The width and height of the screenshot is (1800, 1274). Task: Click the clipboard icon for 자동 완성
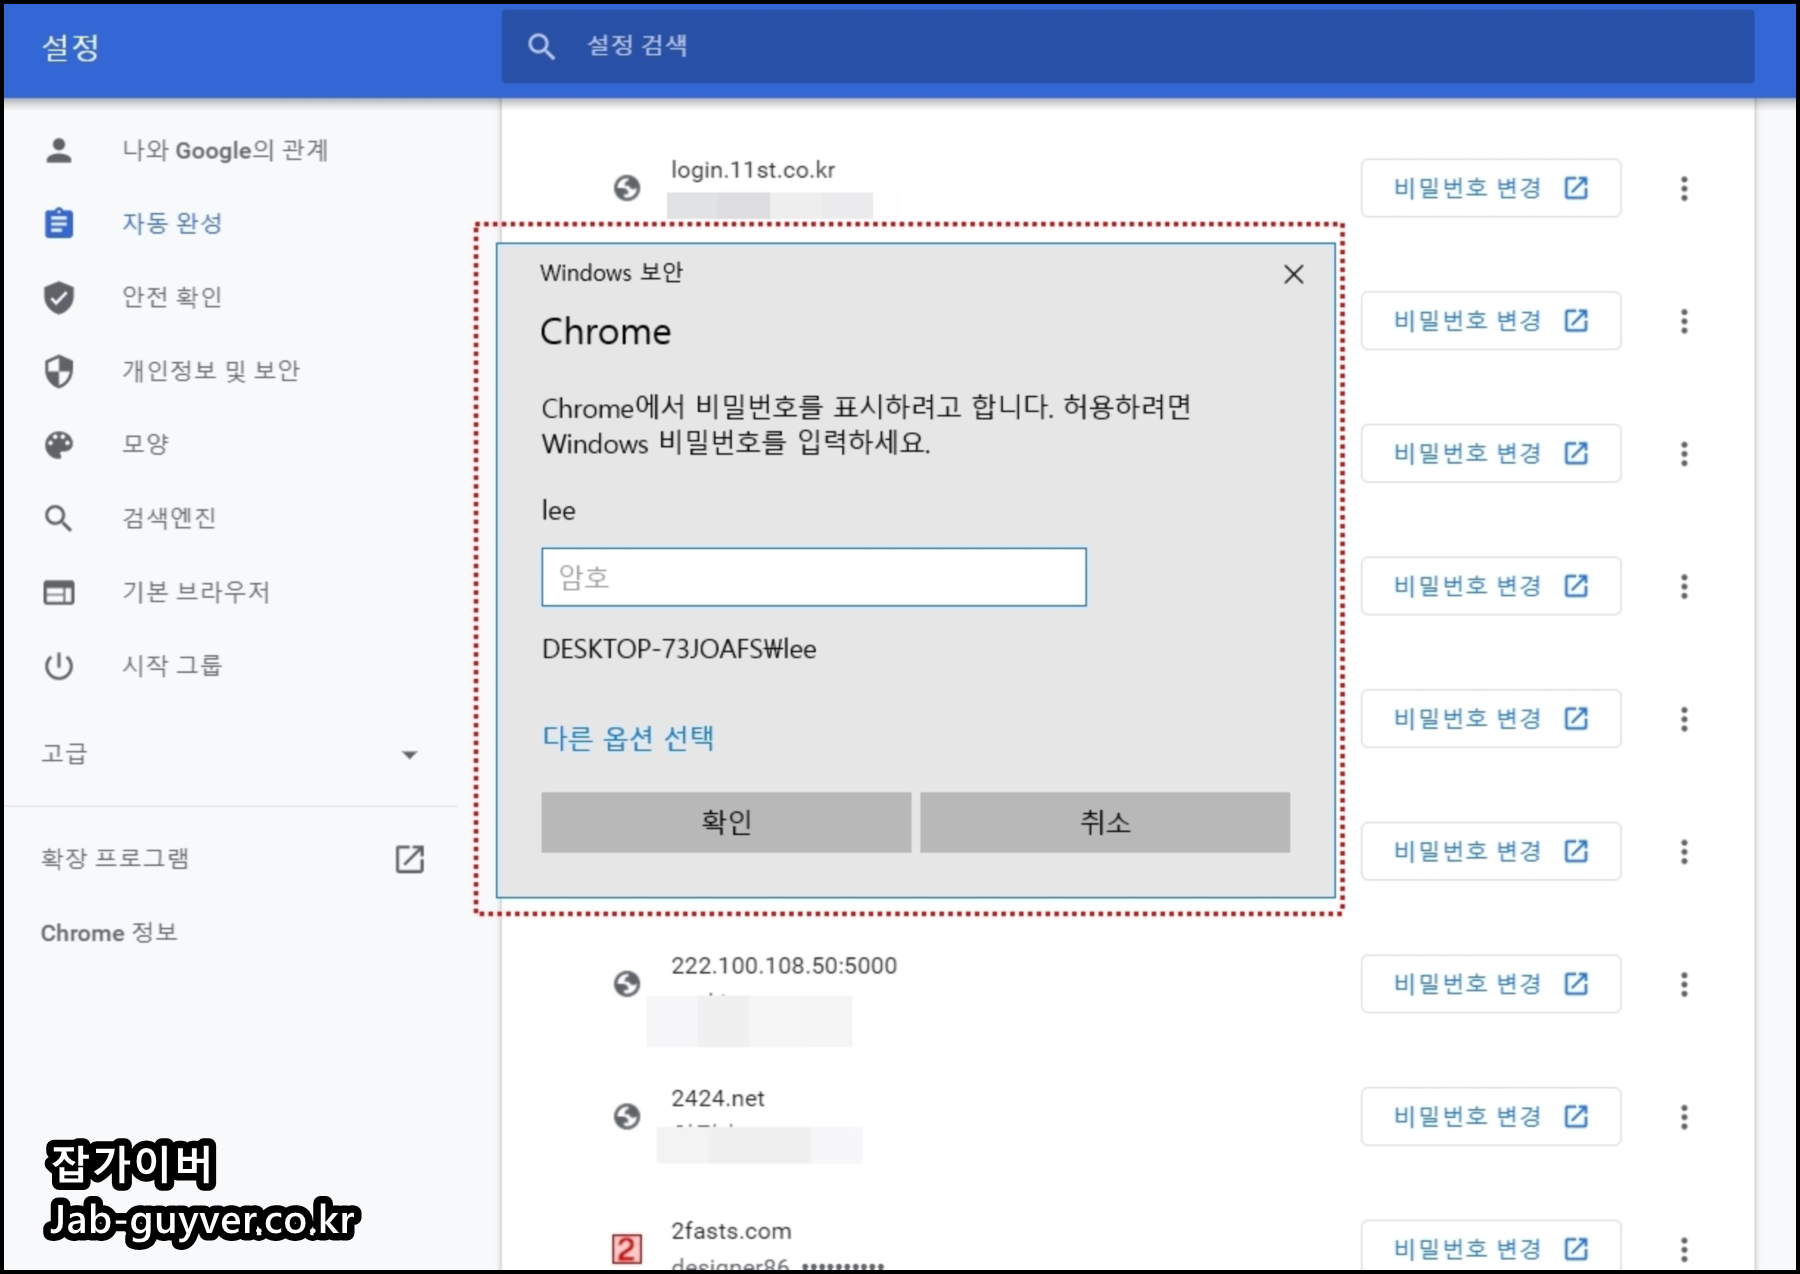click(59, 223)
